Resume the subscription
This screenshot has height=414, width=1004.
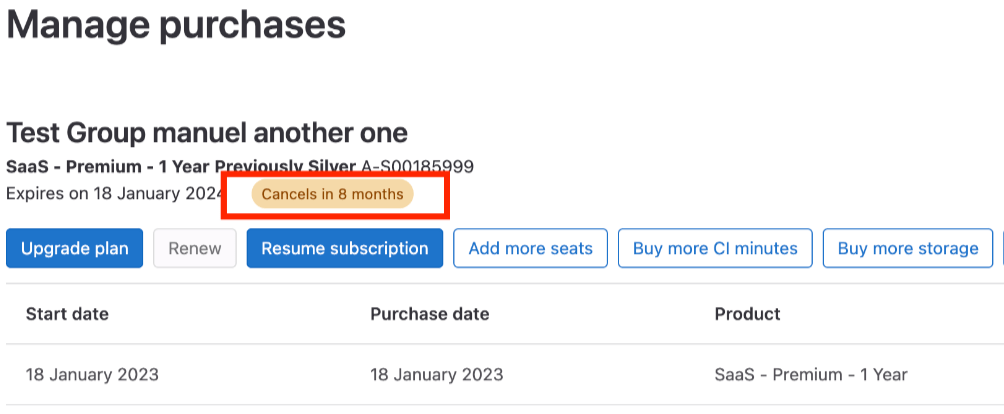345,249
